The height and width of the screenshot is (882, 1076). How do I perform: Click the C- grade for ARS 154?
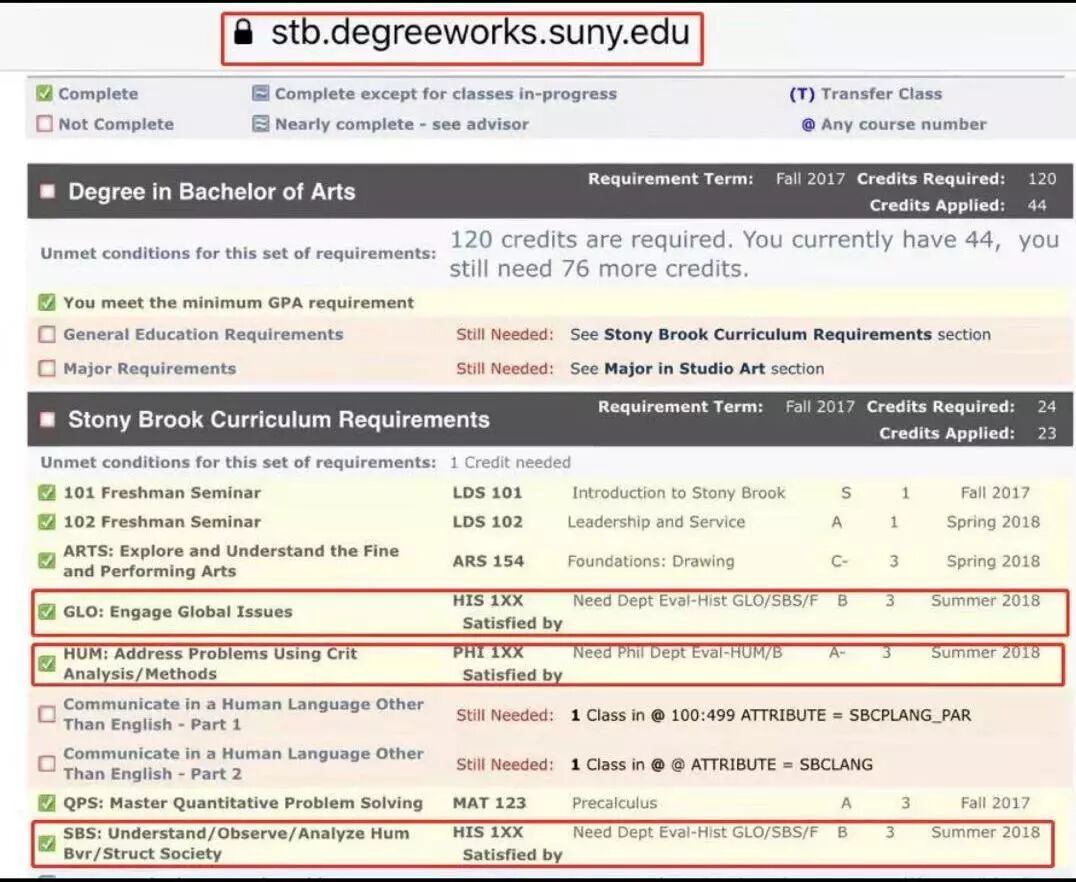coord(839,561)
